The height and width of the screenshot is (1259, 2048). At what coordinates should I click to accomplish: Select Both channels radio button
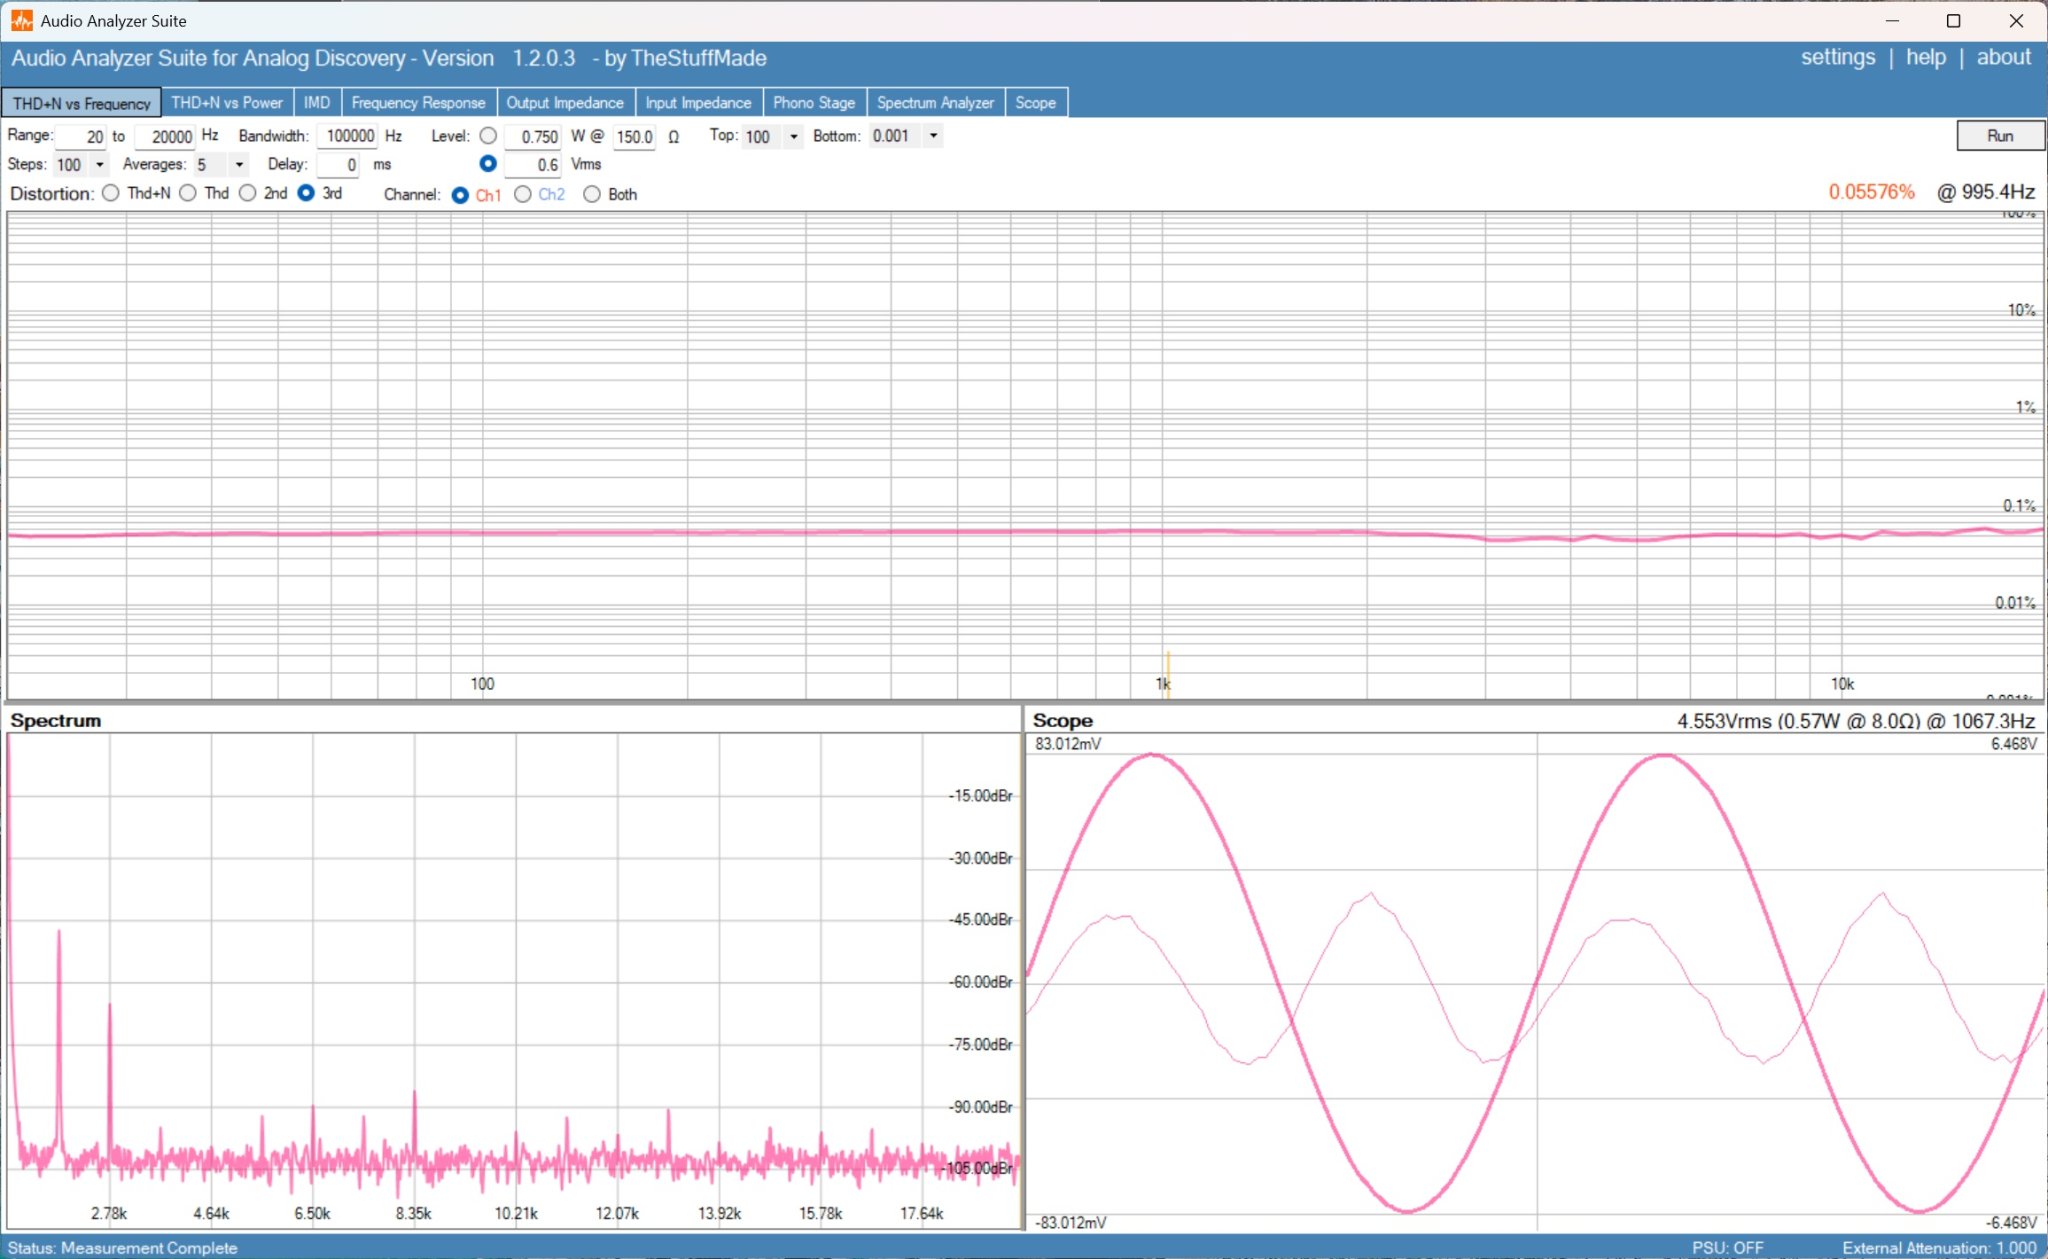[x=592, y=194]
